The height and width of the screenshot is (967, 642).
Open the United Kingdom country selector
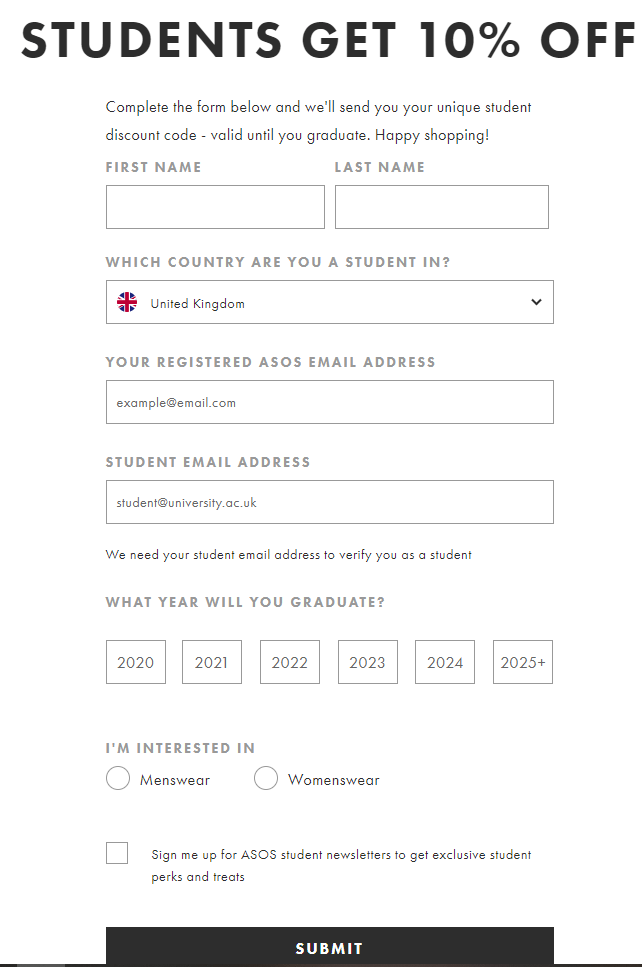click(329, 302)
